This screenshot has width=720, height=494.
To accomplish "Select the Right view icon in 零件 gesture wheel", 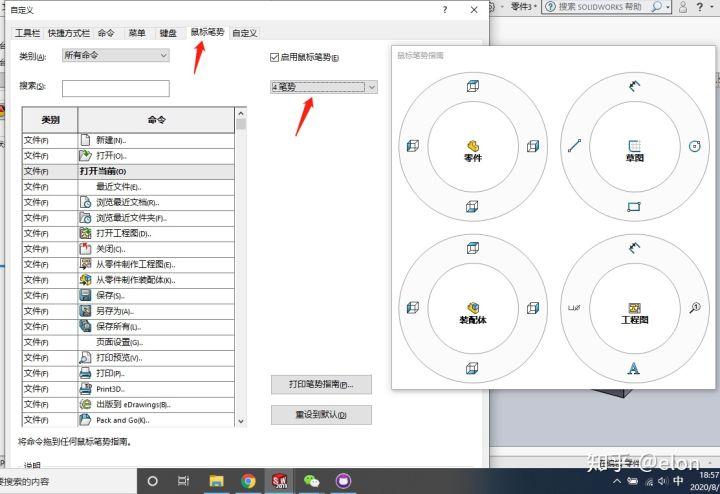I will coord(533,146).
